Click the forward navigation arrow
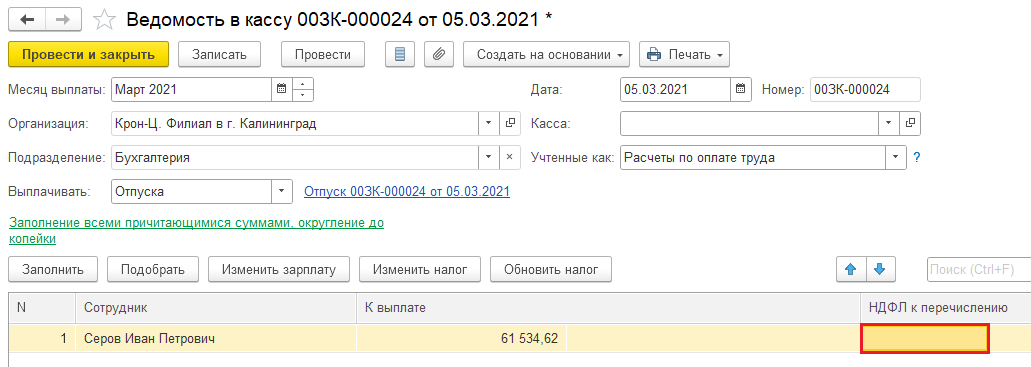The height and width of the screenshot is (367, 1031). pyautogui.click(x=63, y=20)
